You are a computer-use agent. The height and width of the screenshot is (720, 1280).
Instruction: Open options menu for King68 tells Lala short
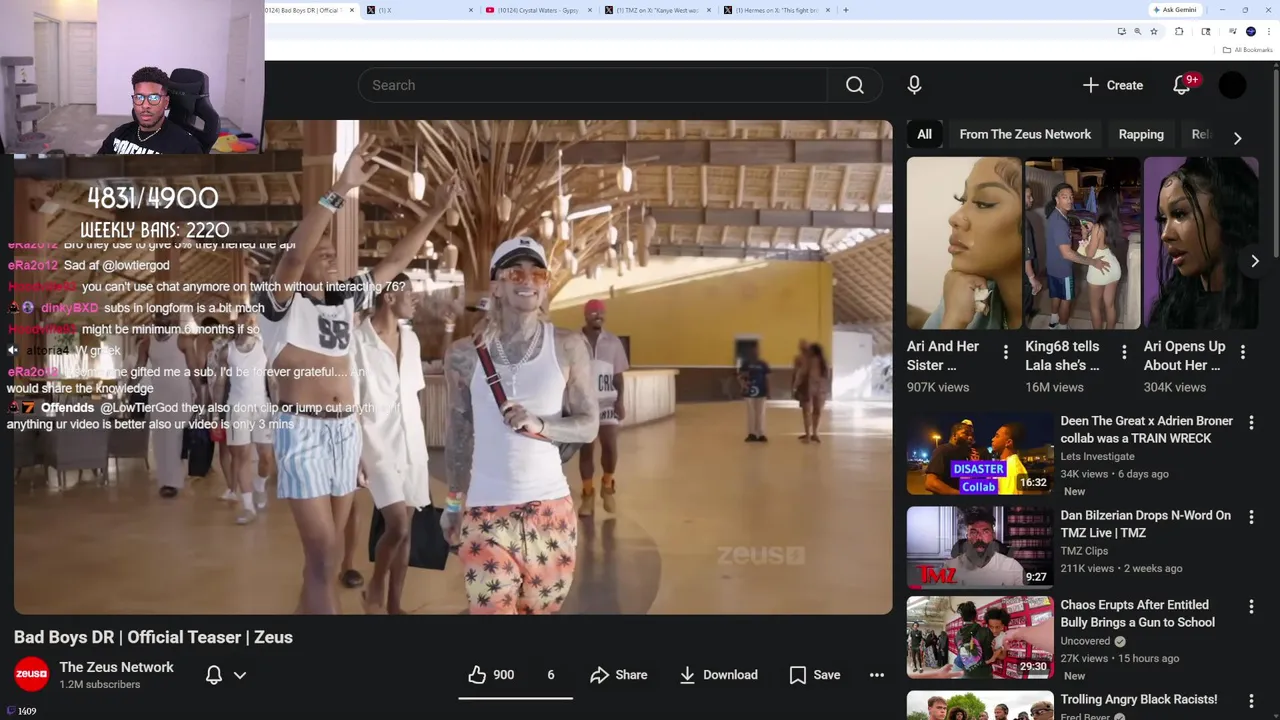[1124, 352]
